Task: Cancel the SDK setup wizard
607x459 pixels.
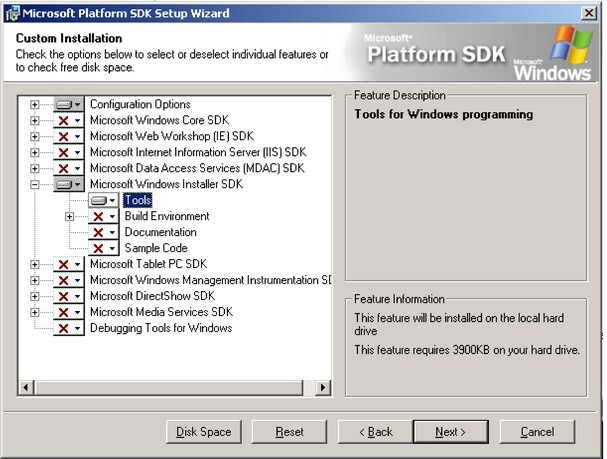Action: (537, 432)
